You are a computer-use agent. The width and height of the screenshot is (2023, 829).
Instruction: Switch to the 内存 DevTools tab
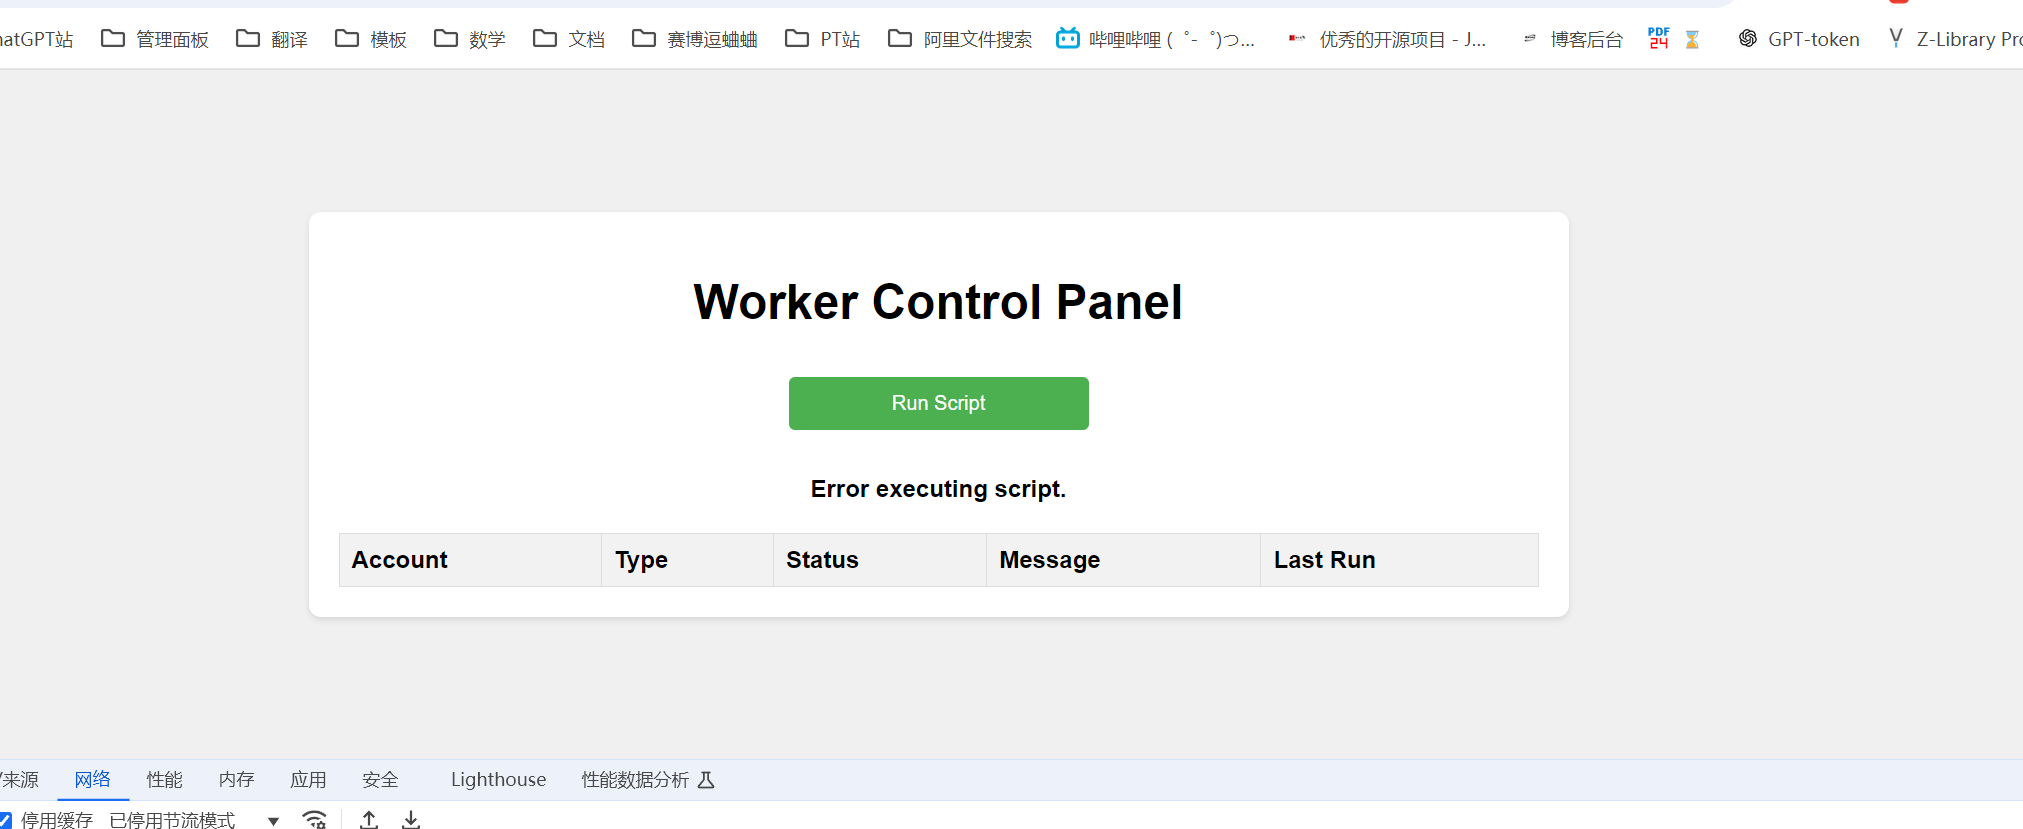237,780
